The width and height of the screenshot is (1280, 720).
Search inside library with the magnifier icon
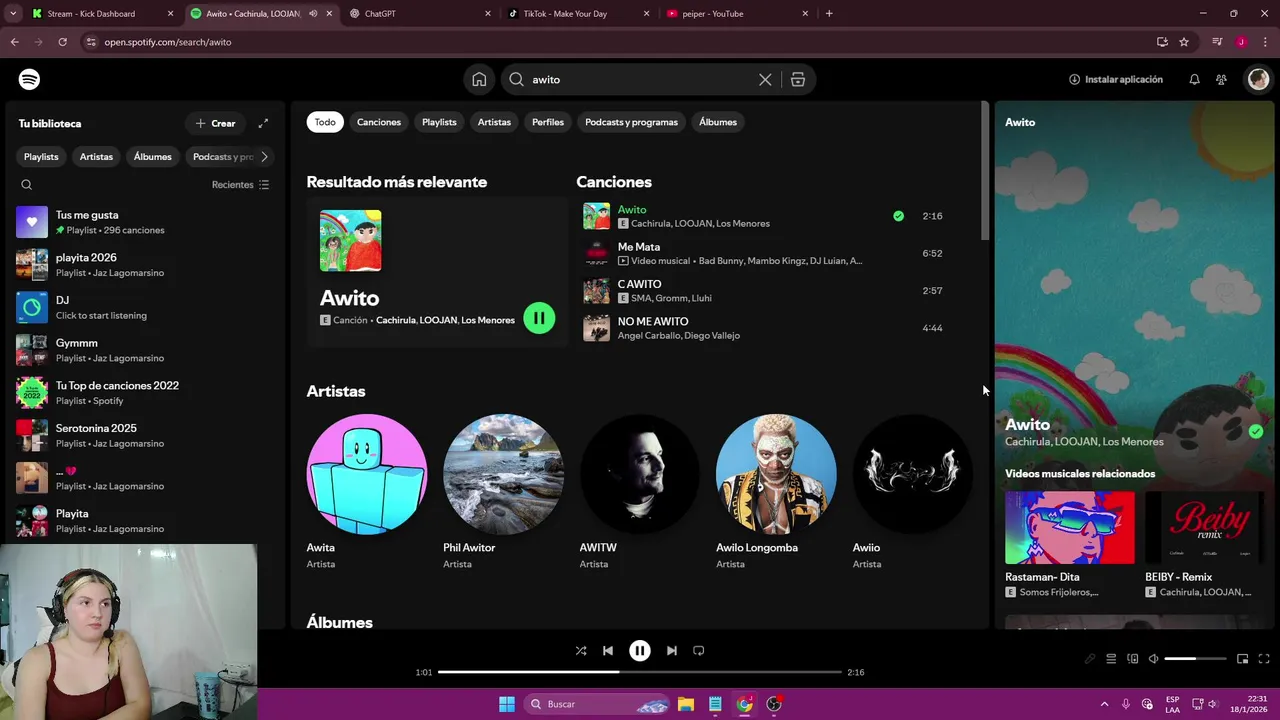[27, 184]
